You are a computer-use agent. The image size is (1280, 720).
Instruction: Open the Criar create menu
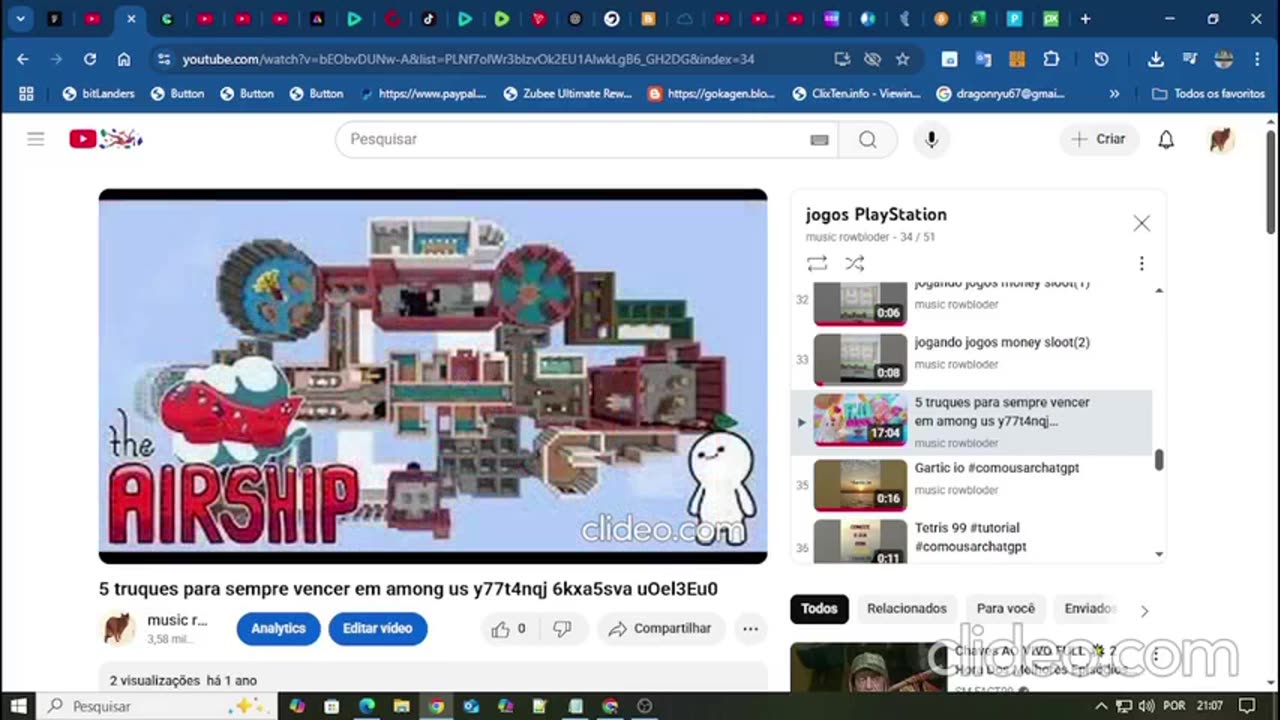1099,139
